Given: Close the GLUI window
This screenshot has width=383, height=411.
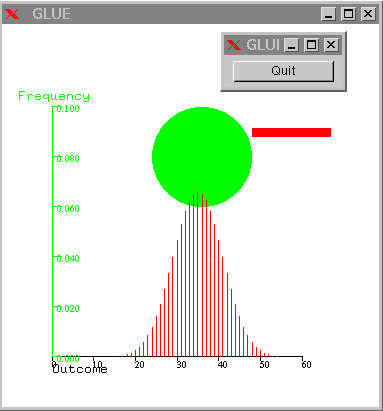Looking at the screenshot, I should tap(331, 45).
